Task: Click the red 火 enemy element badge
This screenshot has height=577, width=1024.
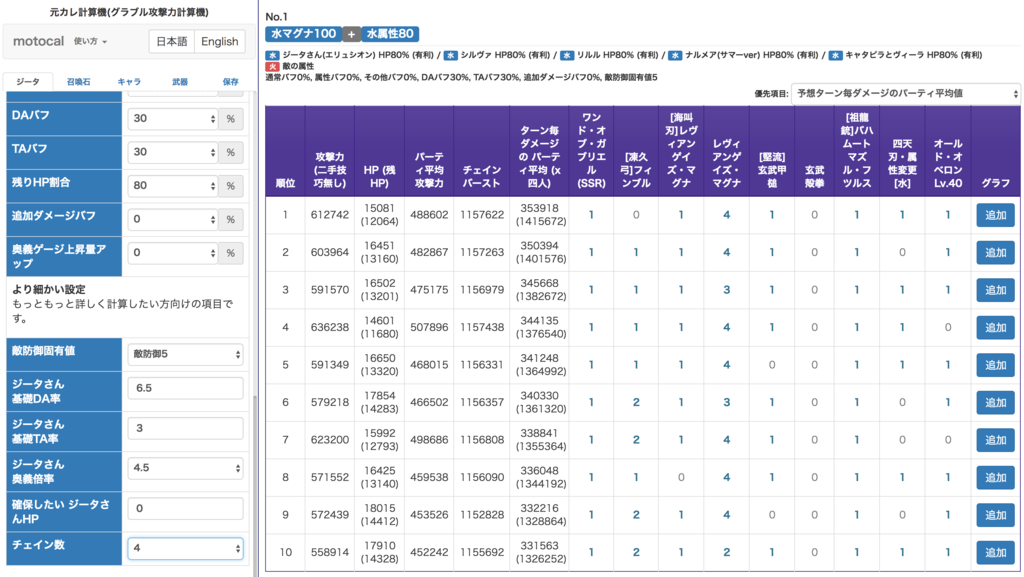Action: point(272,66)
